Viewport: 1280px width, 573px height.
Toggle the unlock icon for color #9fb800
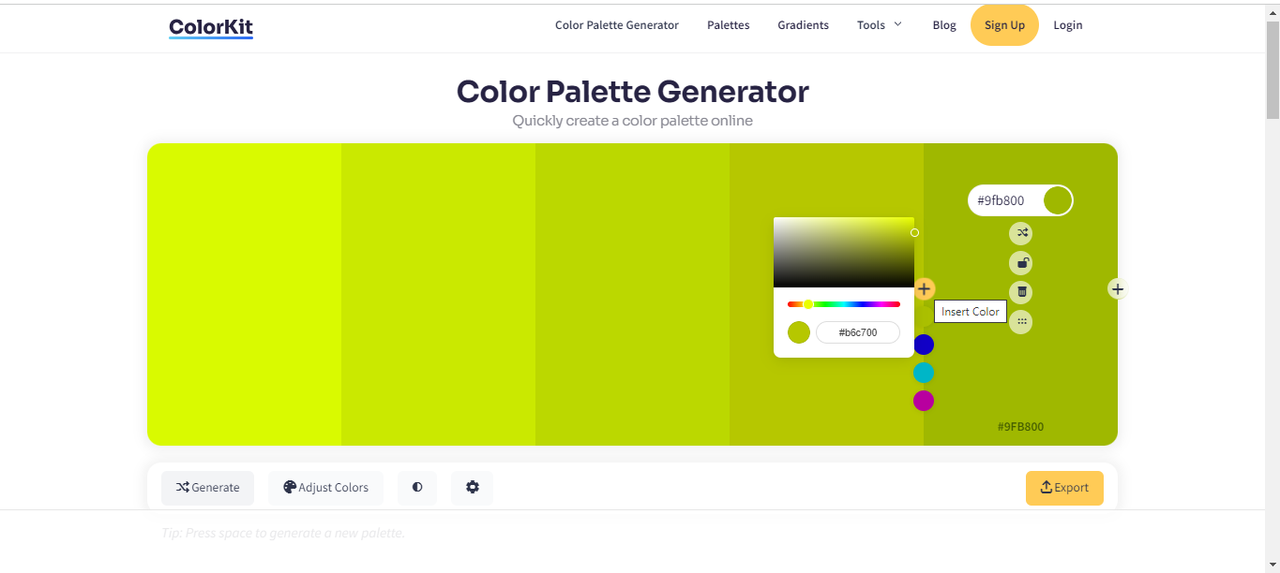coord(1021,263)
